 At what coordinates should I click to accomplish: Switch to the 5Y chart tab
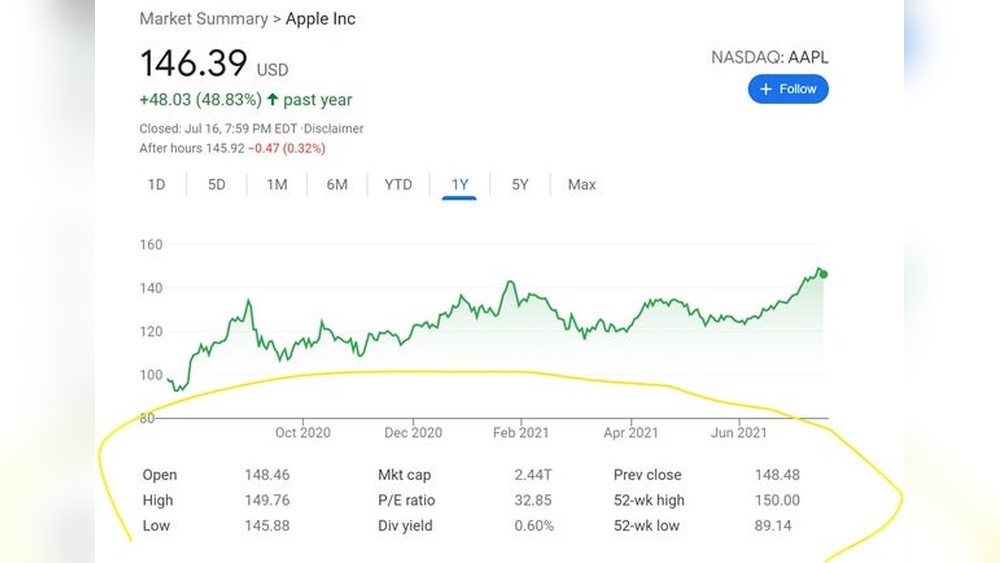(x=520, y=185)
